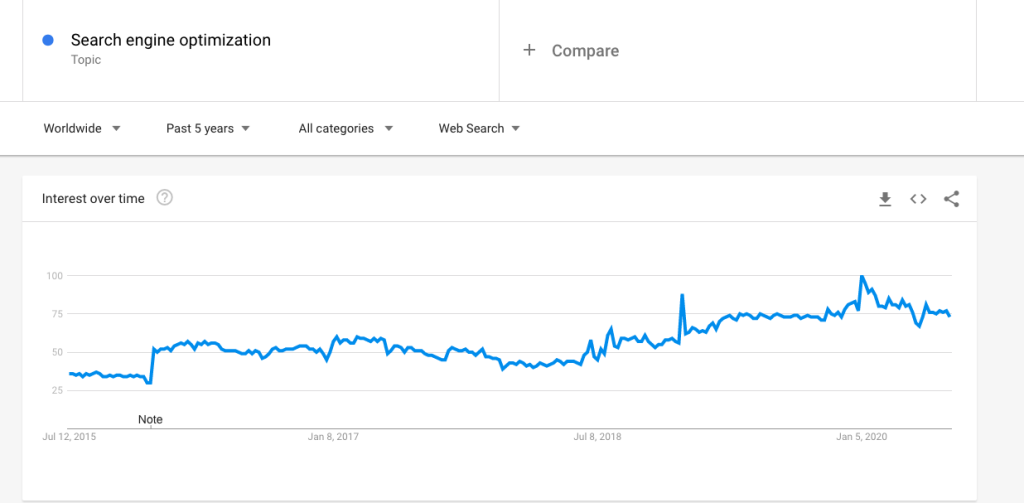Select the Search engine optimization term
The image size is (1024, 503).
pyautogui.click(x=170, y=41)
